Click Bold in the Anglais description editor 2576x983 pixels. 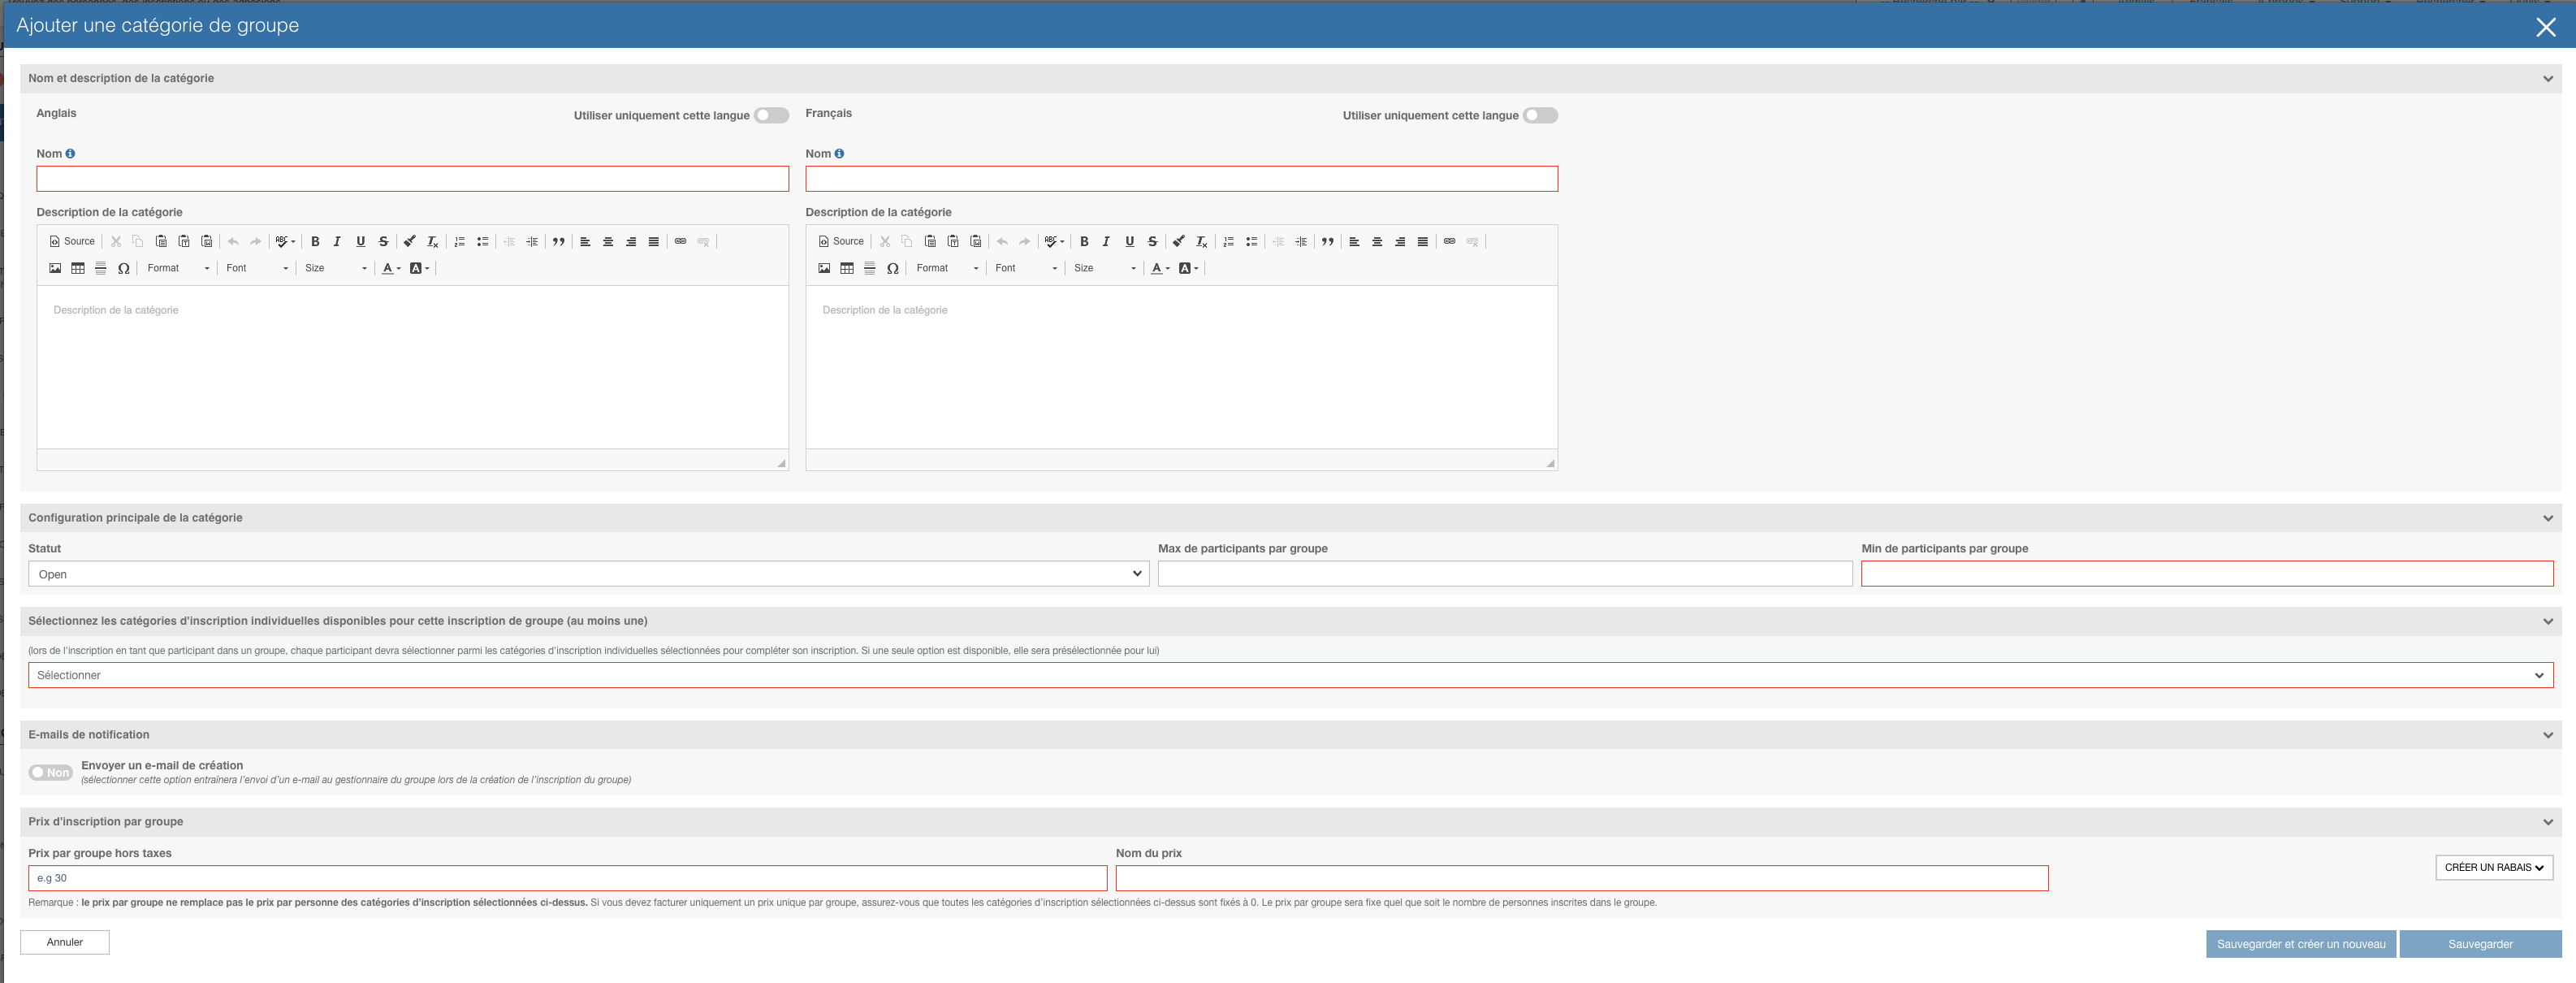[x=315, y=241]
